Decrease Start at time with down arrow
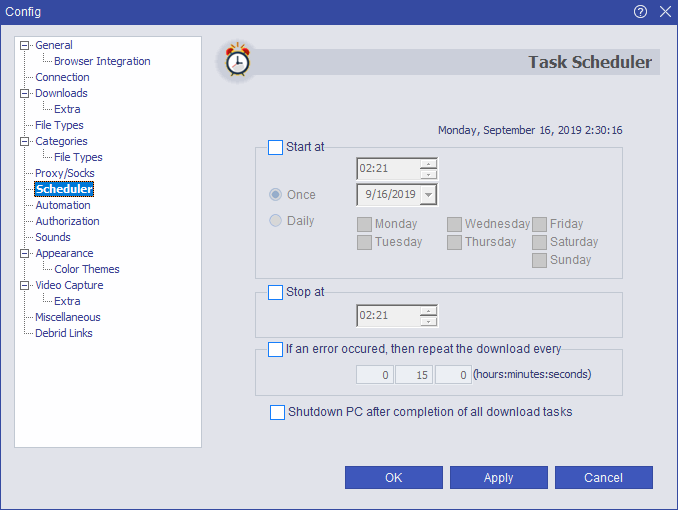The image size is (678, 510). coord(428,174)
